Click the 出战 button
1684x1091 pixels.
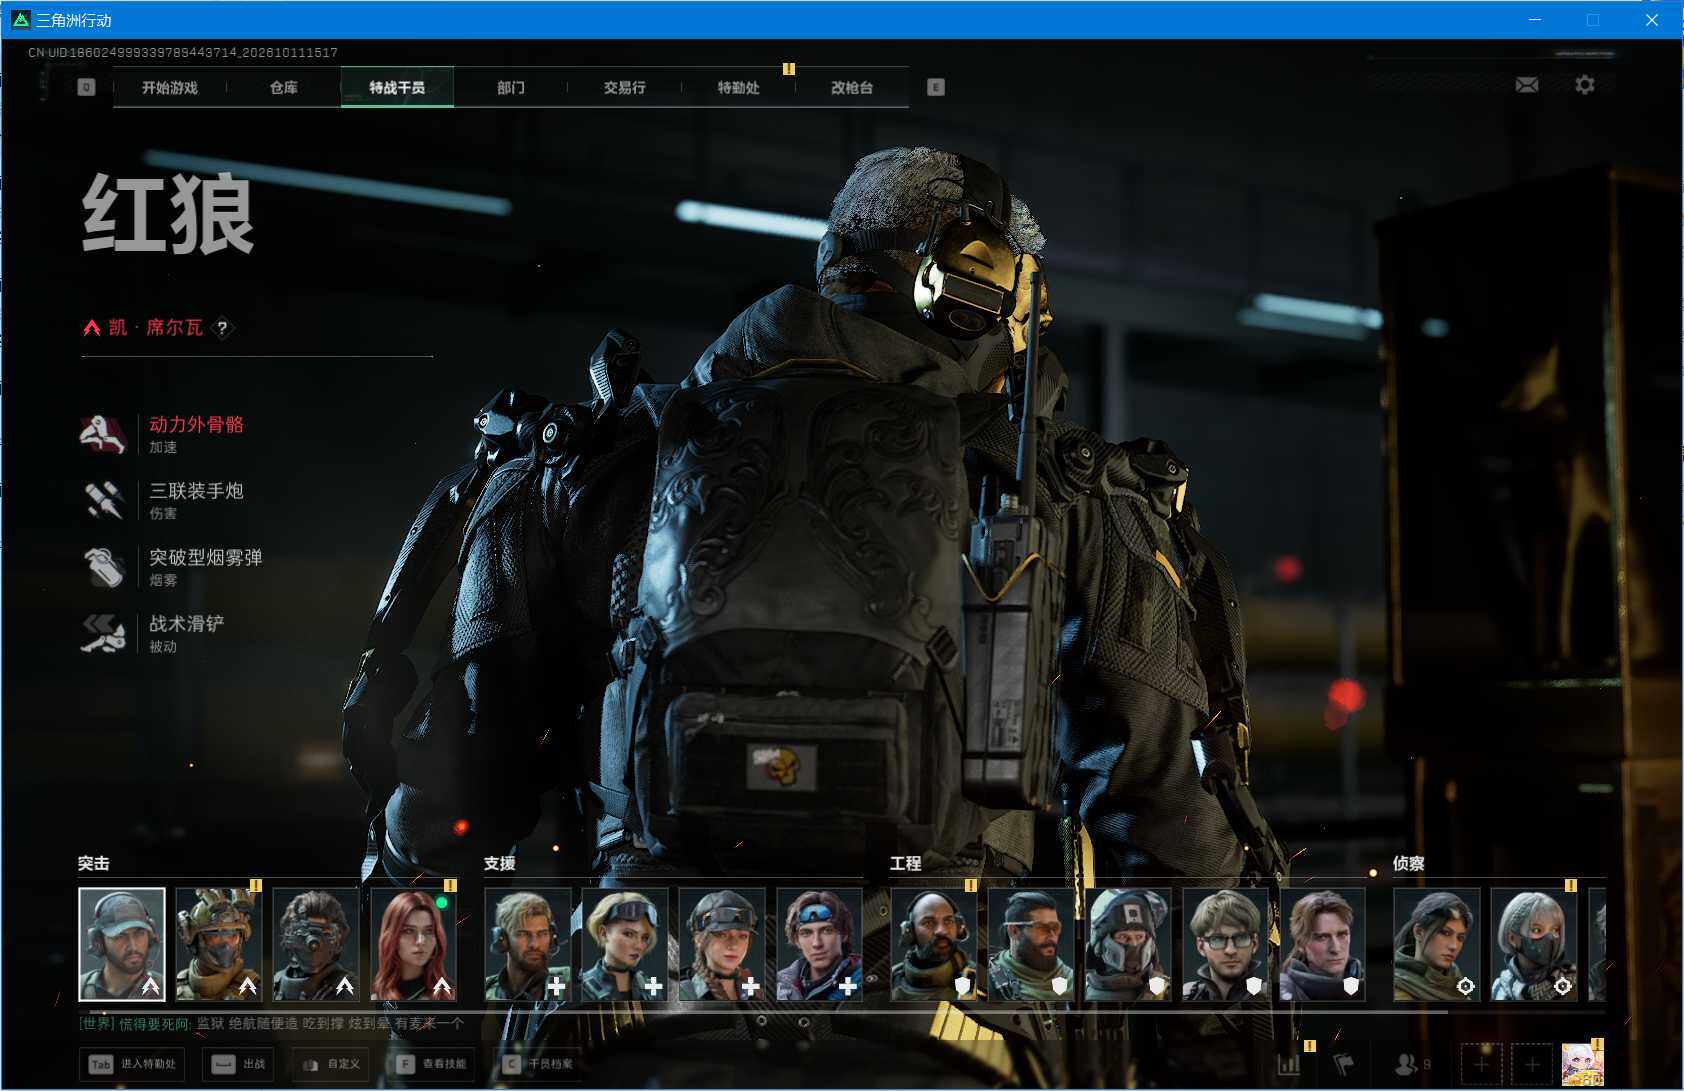[x=239, y=1064]
